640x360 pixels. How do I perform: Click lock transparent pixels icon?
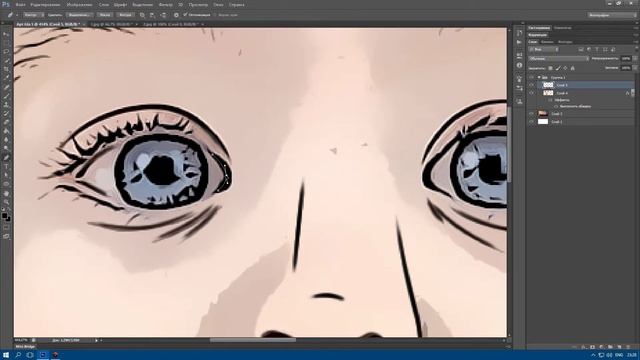point(551,68)
